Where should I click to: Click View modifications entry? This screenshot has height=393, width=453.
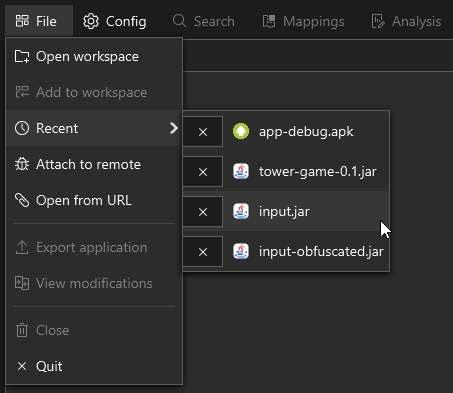click(x=94, y=283)
